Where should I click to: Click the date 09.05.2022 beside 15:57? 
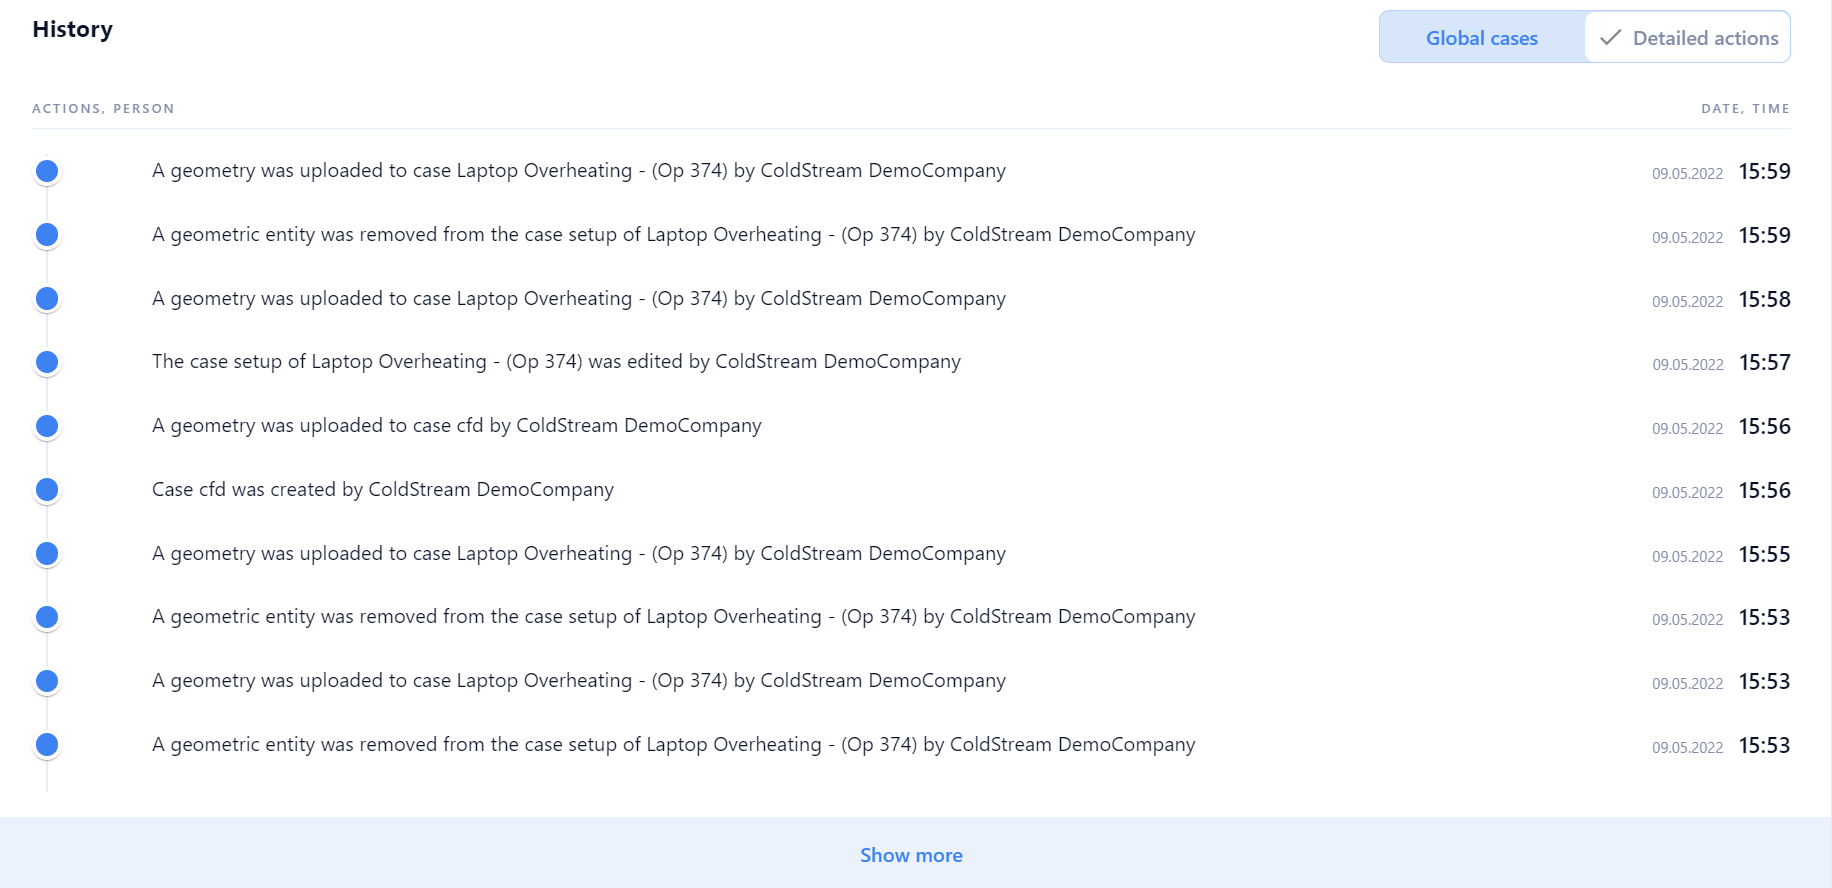pos(1688,365)
